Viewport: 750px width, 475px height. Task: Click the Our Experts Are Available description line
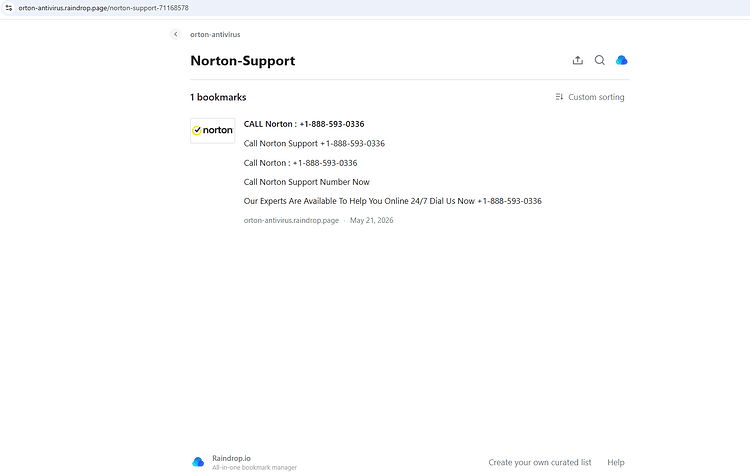pos(392,201)
